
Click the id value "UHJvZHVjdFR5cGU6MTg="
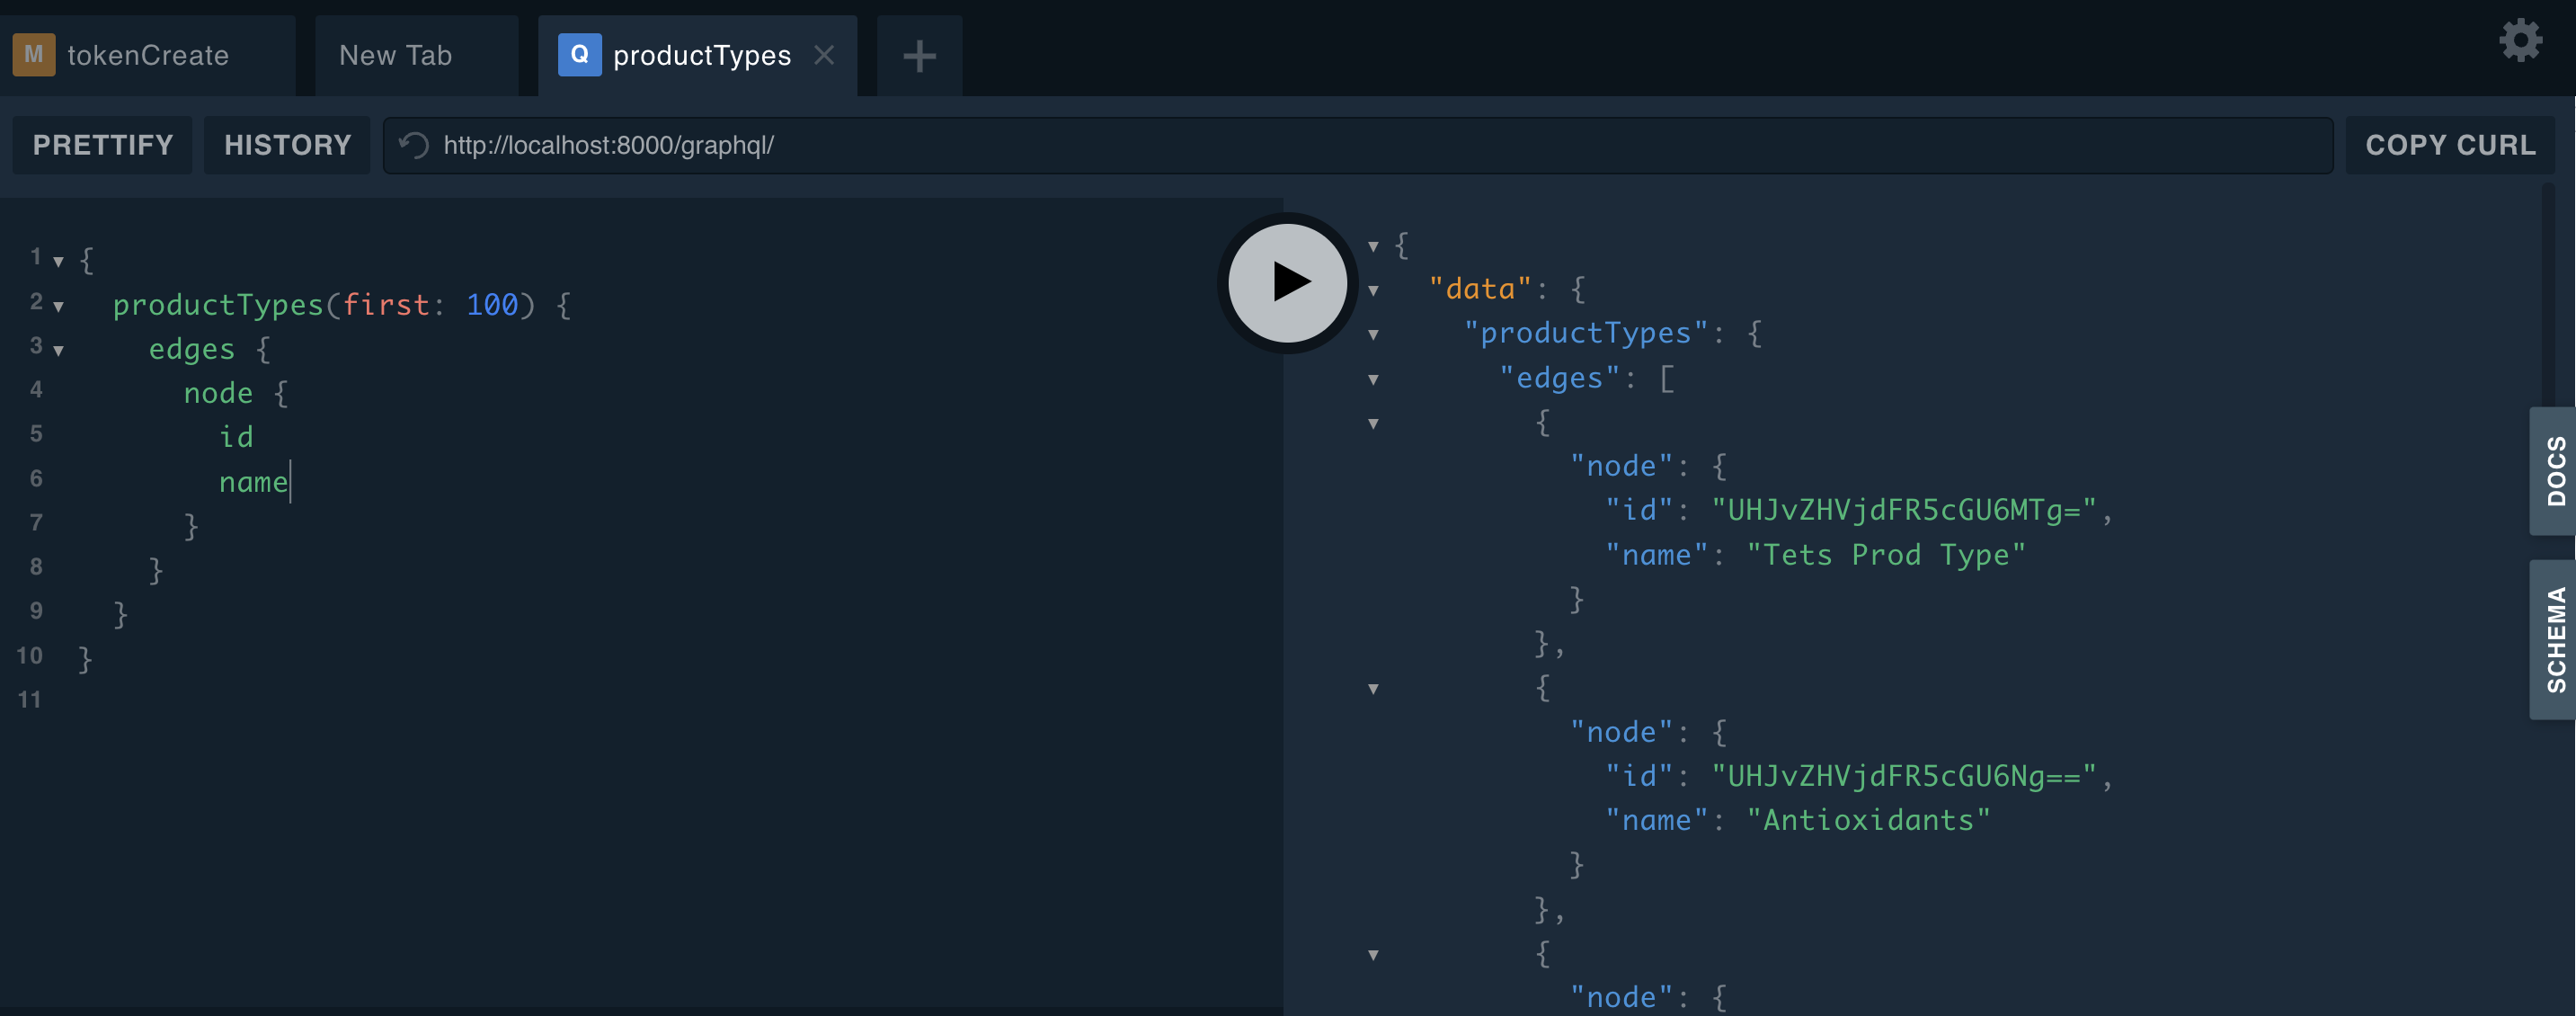(1904, 510)
